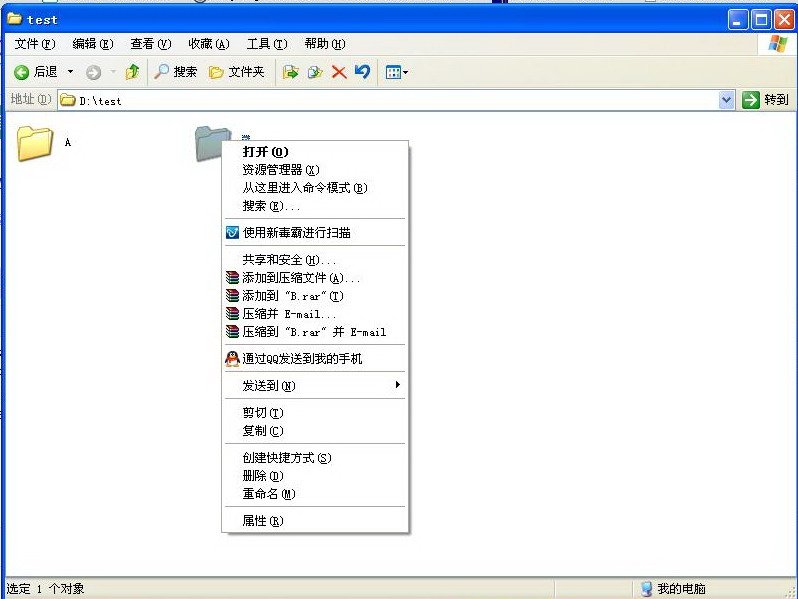The width and height of the screenshot is (798, 599).
Task: Click the Copy To folder icon
Action: click(x=315, y=72)
